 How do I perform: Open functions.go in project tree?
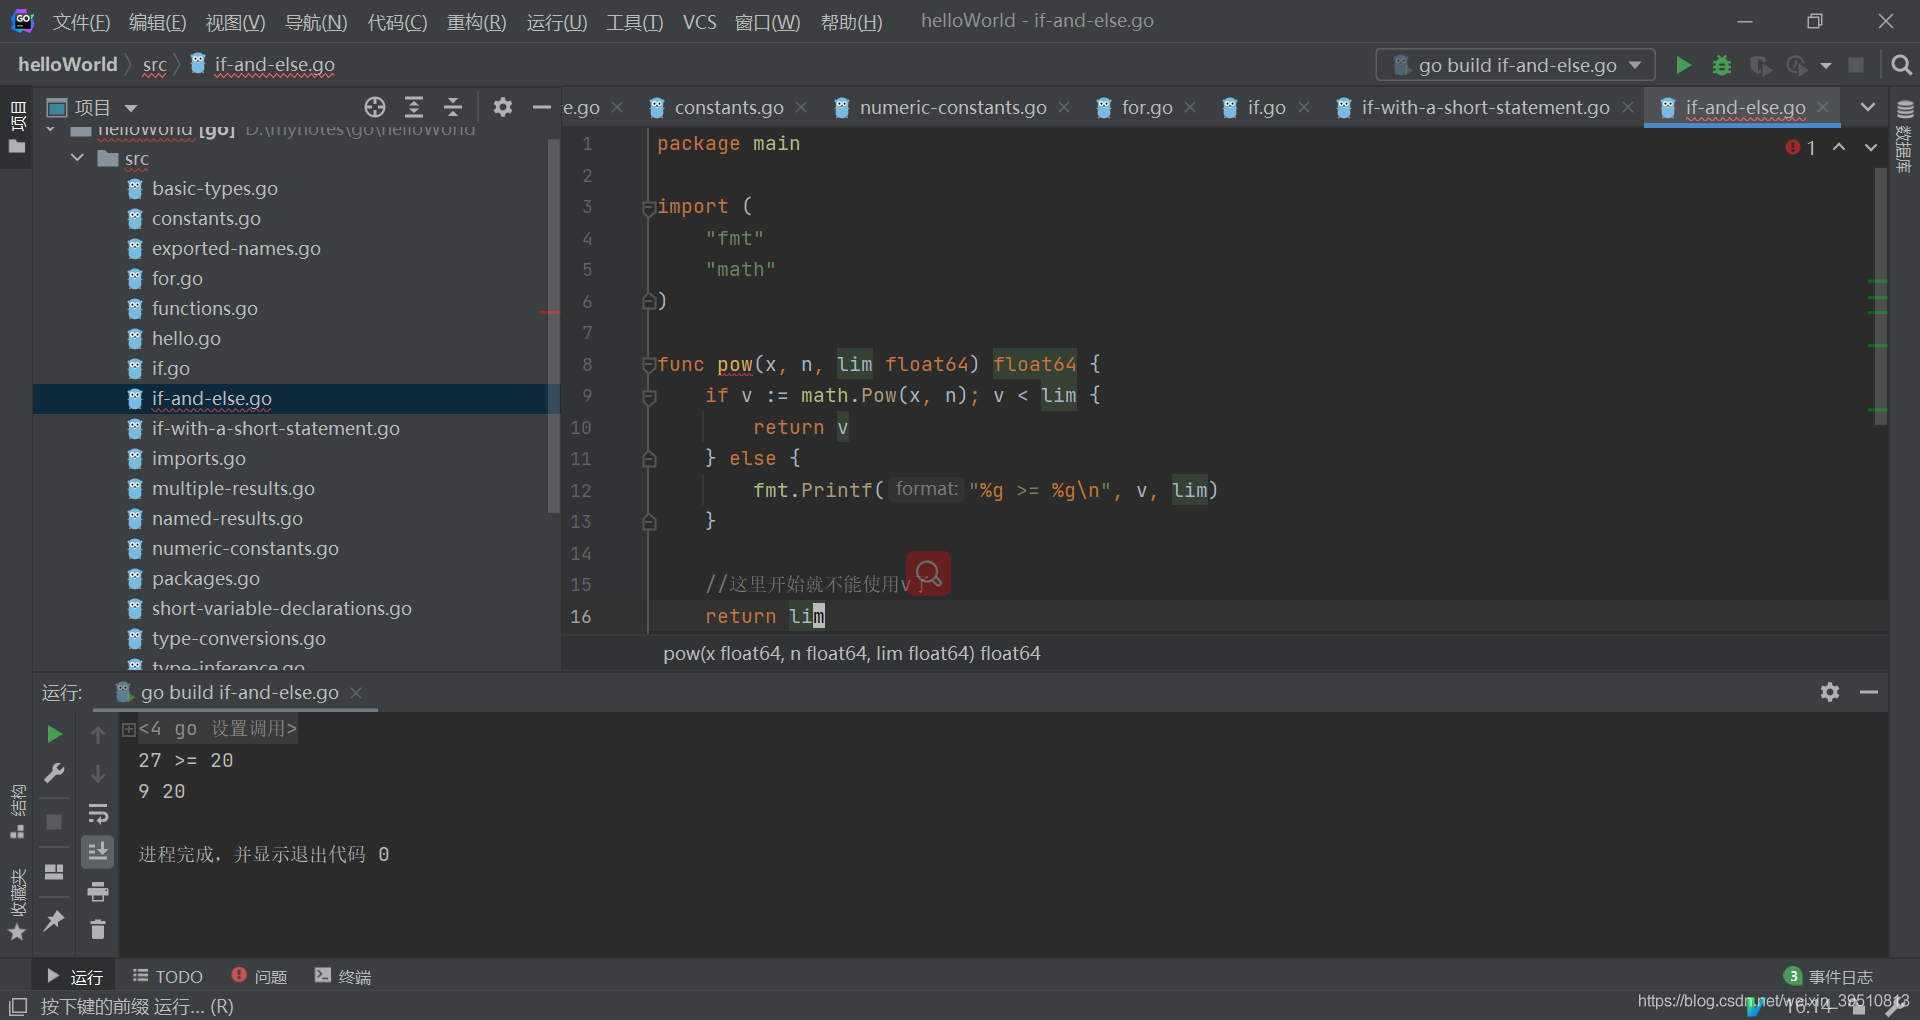click(x=204, y=308)
